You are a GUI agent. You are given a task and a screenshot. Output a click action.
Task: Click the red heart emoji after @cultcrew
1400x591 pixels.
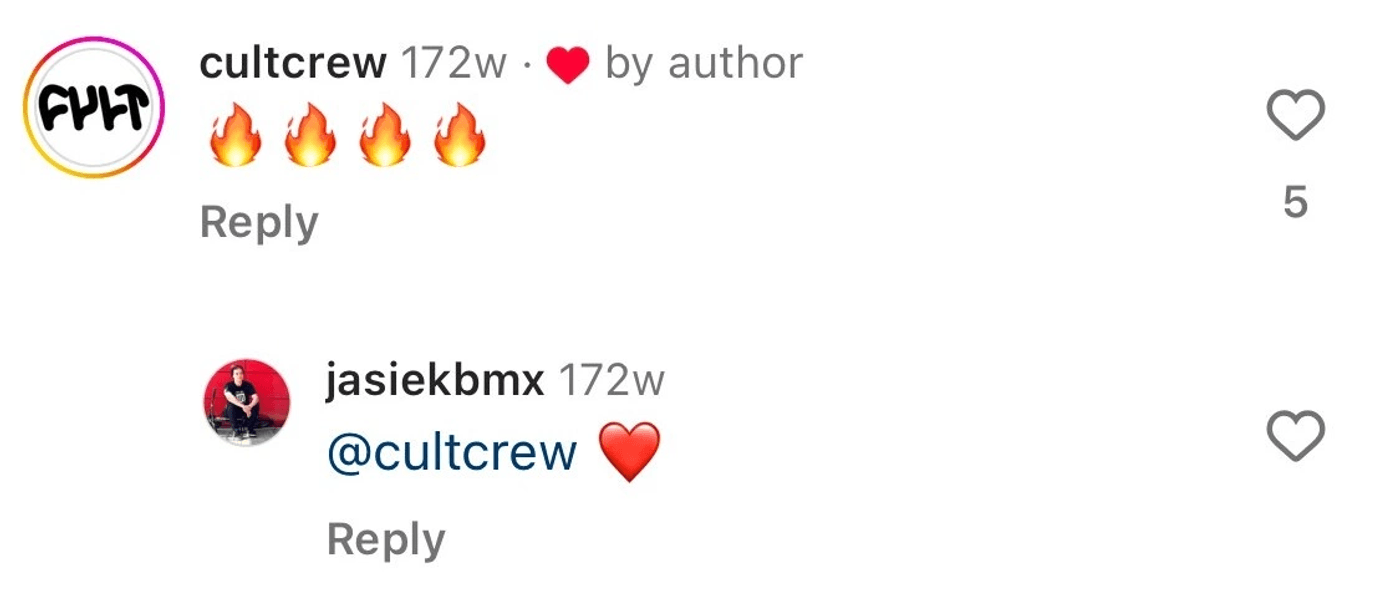630,452
